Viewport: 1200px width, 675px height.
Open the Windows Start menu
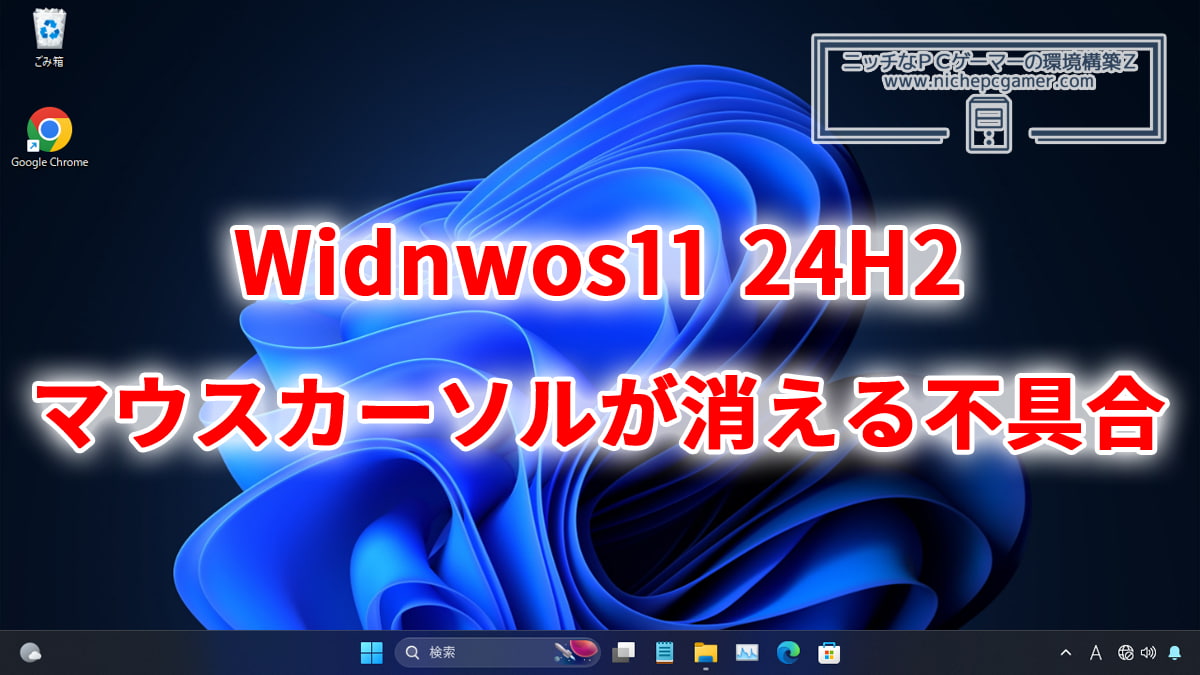(x=371, y=653)
